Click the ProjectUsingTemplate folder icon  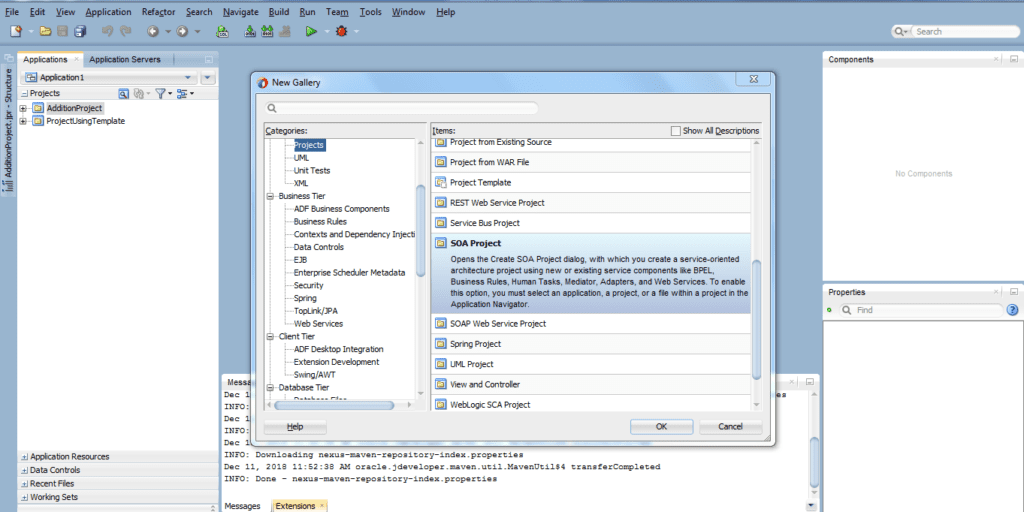tap(38, 121)
